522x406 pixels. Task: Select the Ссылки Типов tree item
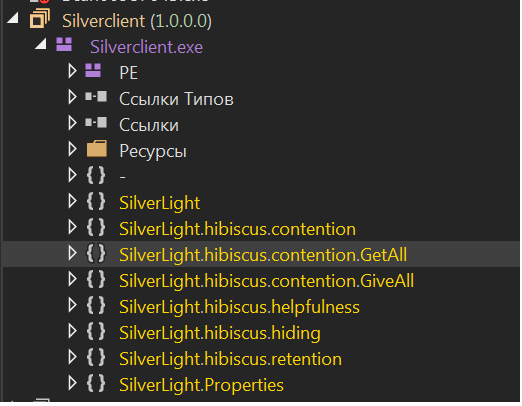(x=176, y=99)
